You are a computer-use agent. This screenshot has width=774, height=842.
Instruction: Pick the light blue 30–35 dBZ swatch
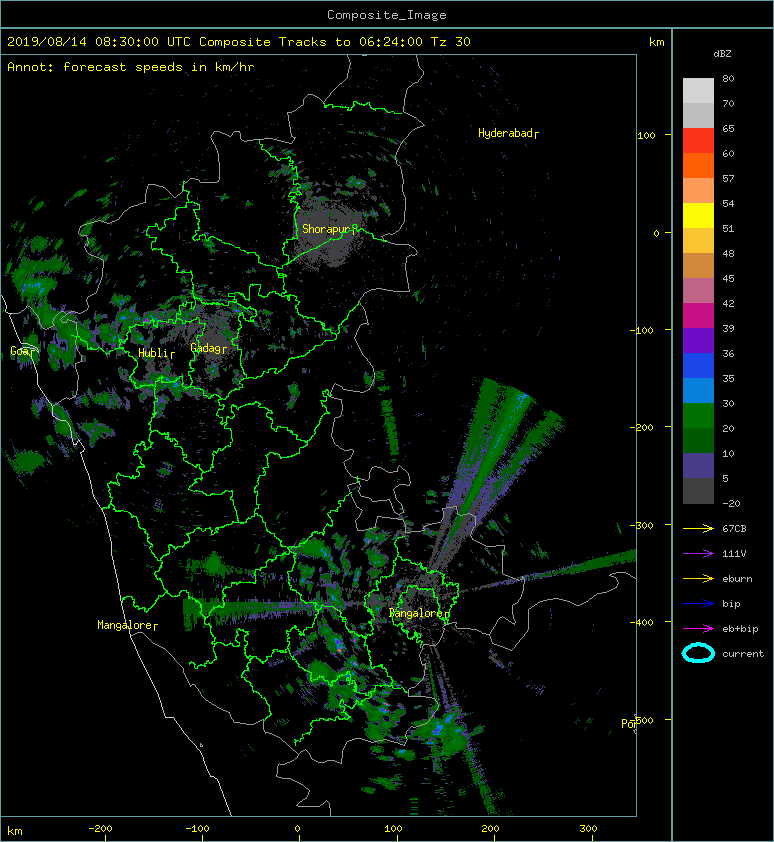click(x=698, y=390)
